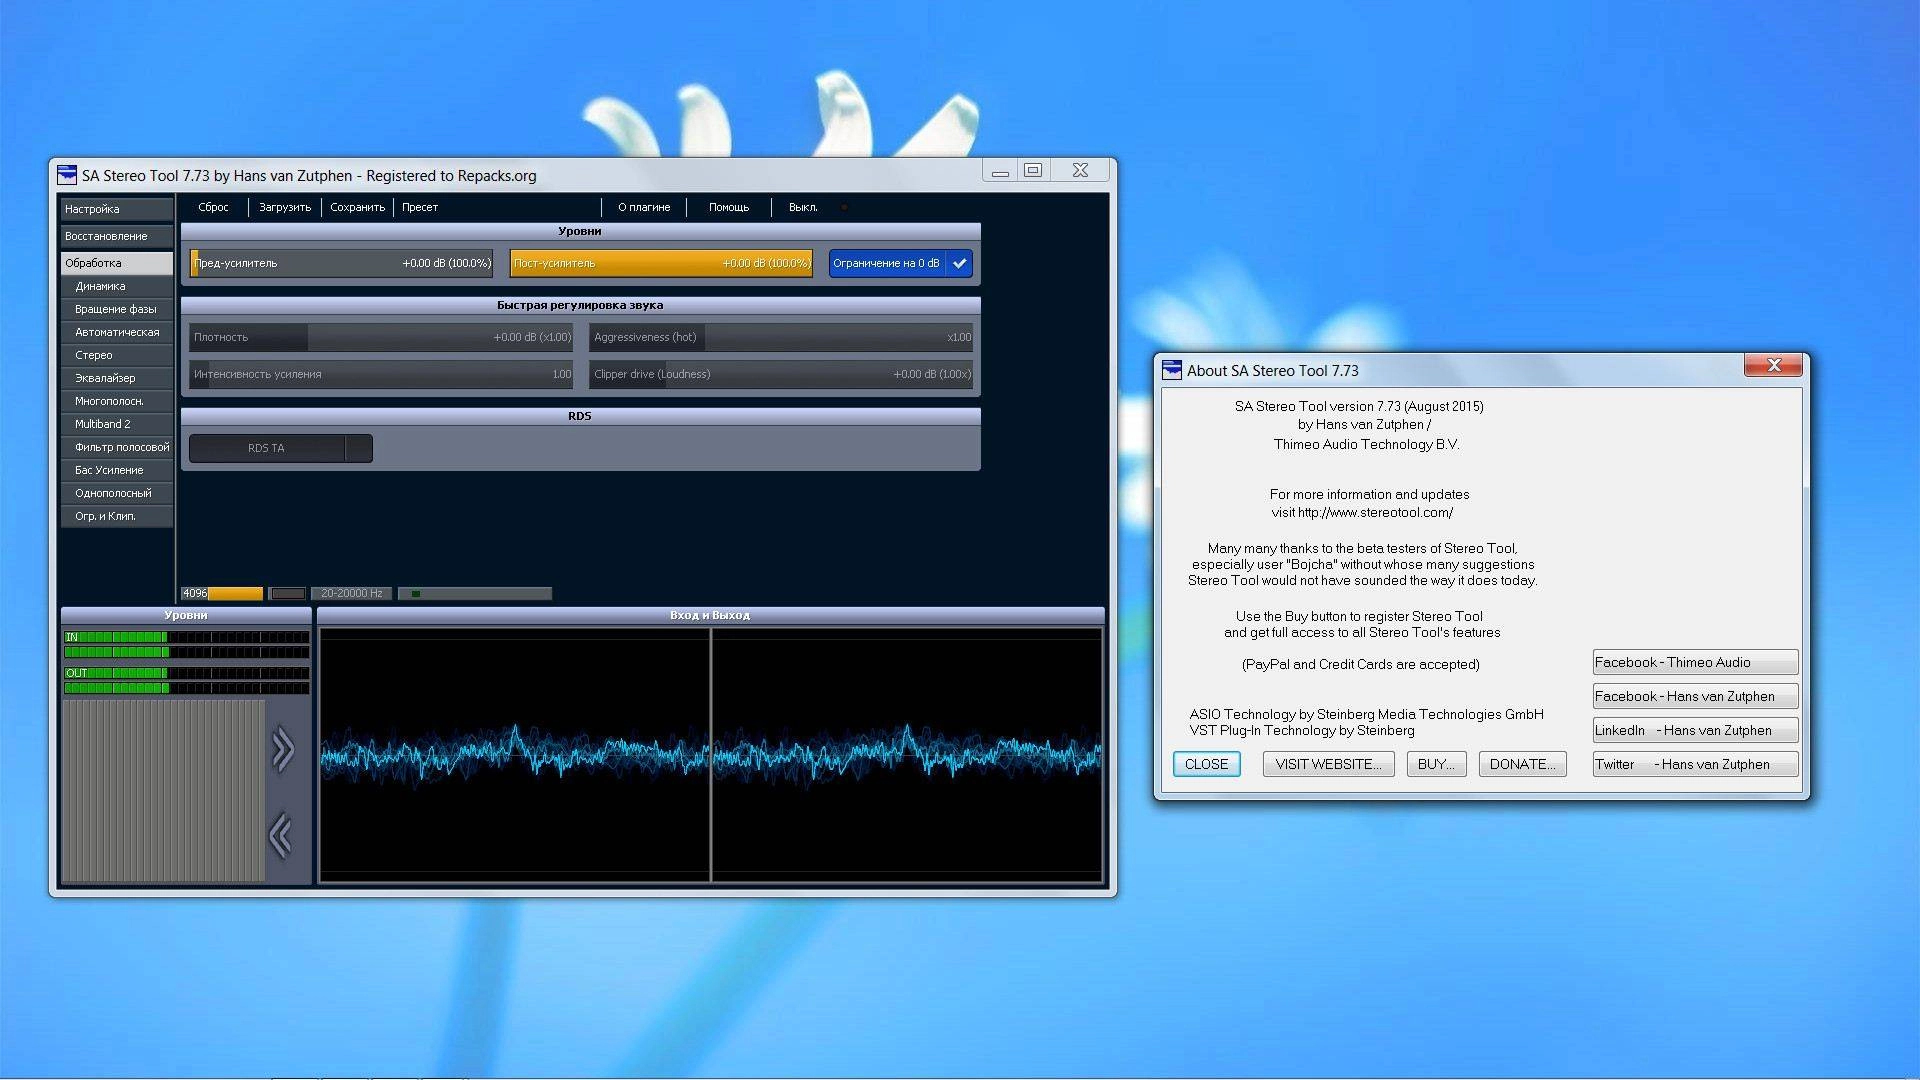Image resolution: width=1920 pixels, height=1080 pixels.
Task: Click the 'BUY...' button
Action: point(1436,764)
